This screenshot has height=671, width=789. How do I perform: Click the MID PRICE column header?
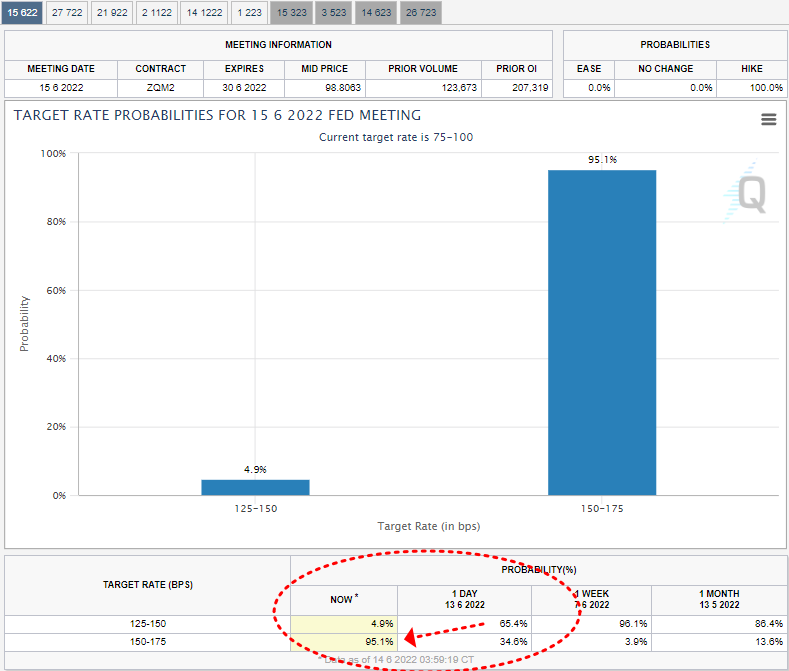pos(325,69)
